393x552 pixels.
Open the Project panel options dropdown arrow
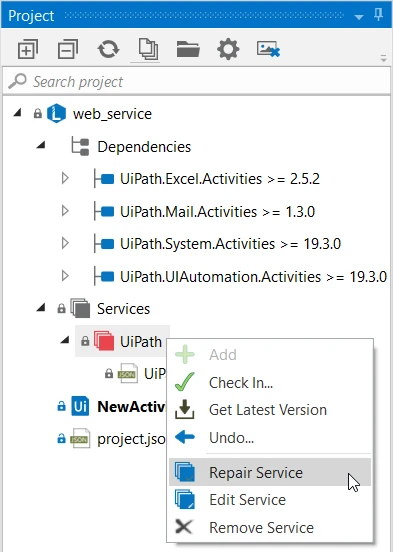coord(359,17)
